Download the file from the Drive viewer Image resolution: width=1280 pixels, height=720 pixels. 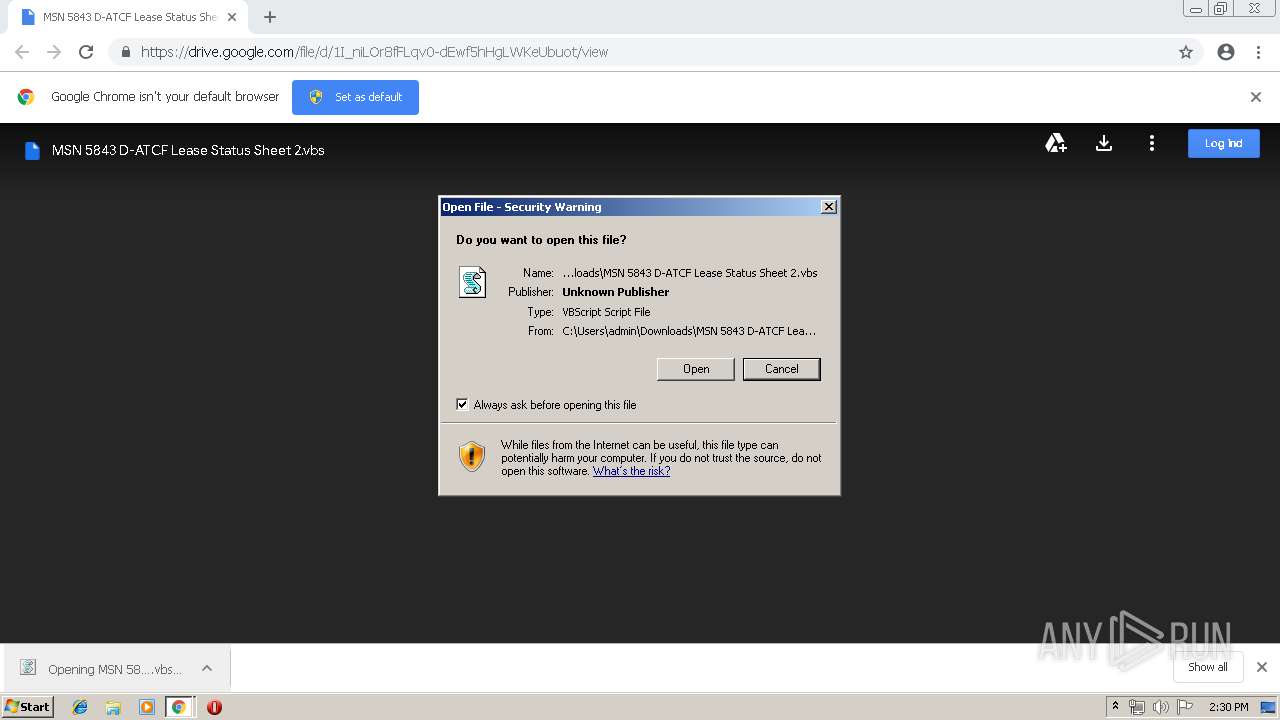pyautogui.click(x=1104, y=143)
